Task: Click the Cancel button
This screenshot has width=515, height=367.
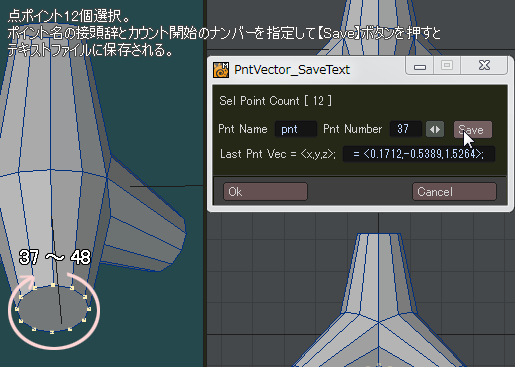Action: pos(454,192)
